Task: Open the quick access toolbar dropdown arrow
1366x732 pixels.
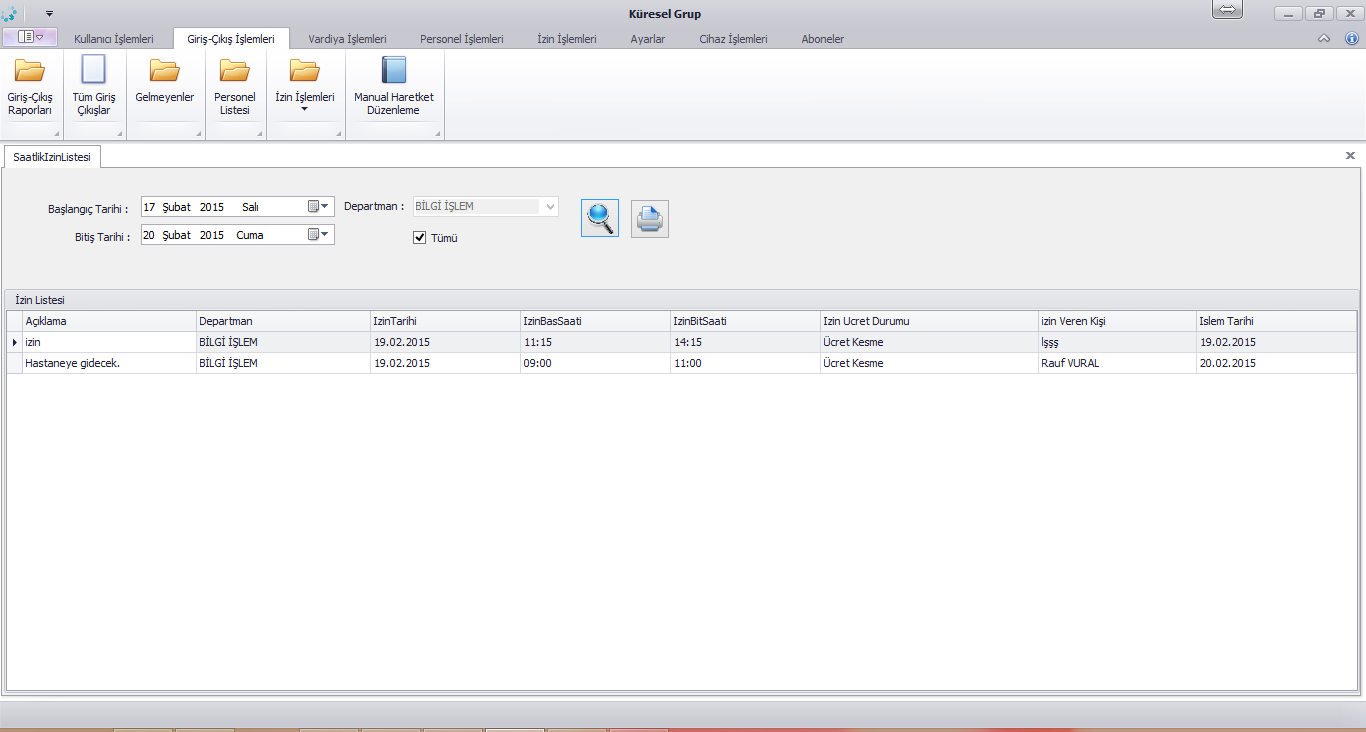Action: click(49, 14)
